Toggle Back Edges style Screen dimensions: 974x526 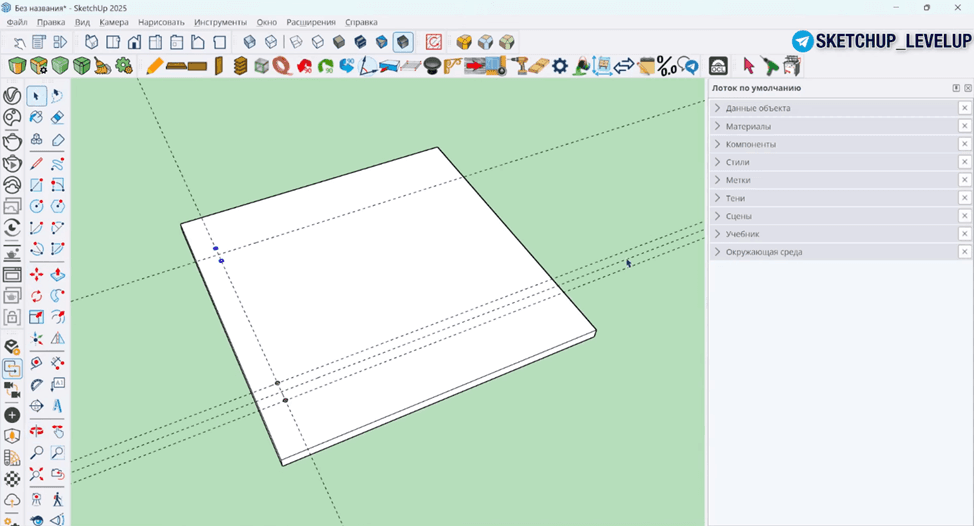[x=271, y=42]
